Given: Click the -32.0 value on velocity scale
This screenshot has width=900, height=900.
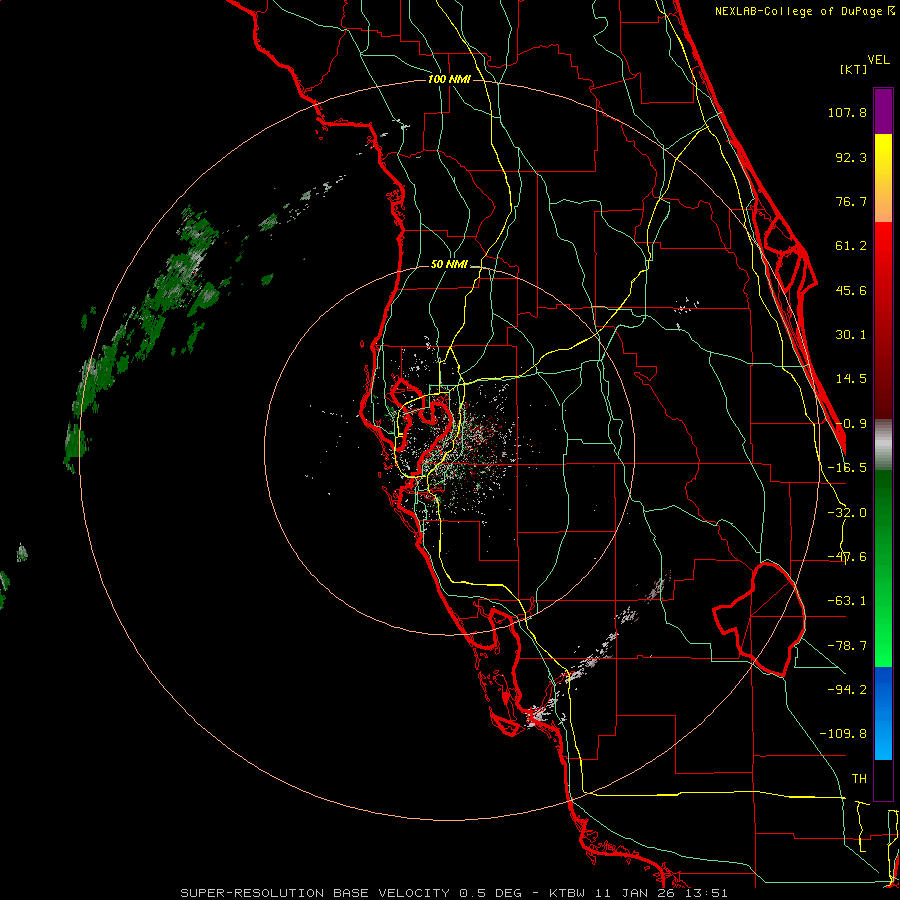Looking at the screenshot, I should point(847,513).
